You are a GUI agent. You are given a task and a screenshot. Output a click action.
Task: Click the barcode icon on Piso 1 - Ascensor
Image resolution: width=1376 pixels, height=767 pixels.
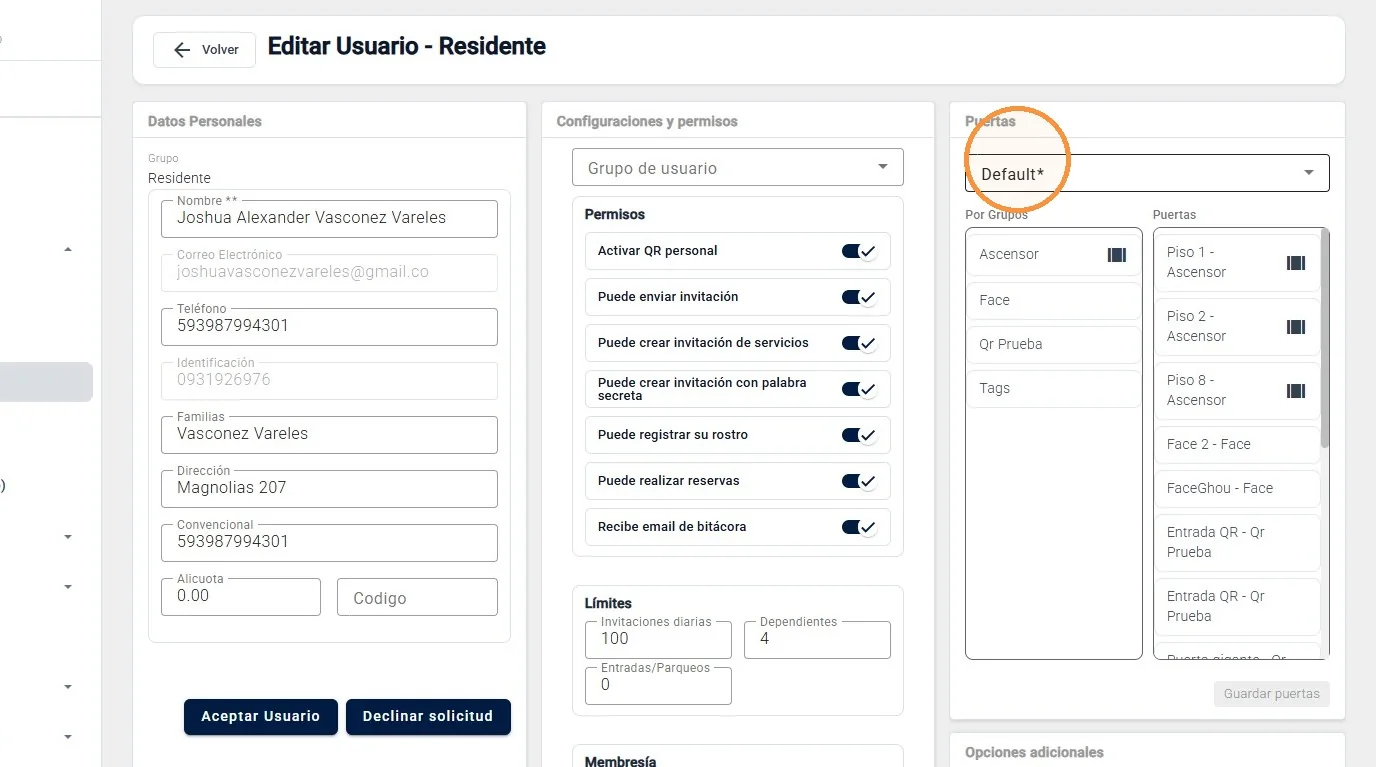(x=1296, y=263)
